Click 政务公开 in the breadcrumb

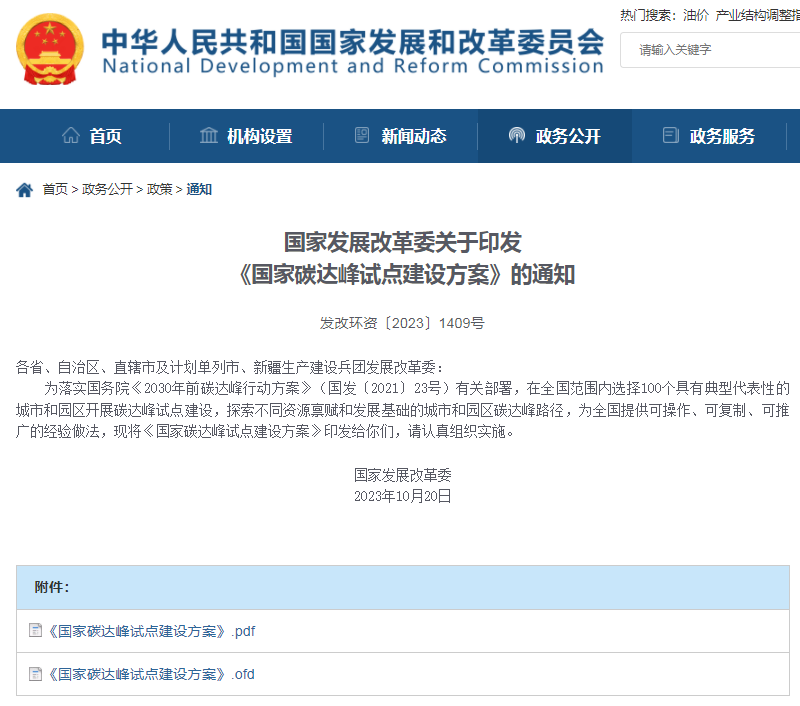click(x=107, y=190)
